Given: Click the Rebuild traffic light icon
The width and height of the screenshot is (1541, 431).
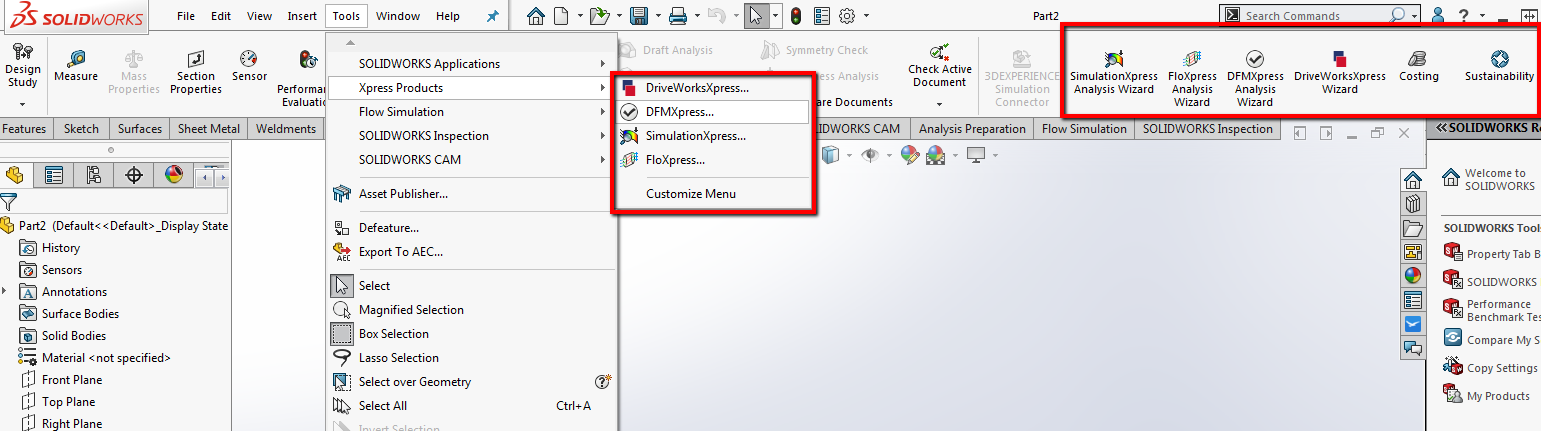Looking at the screenshot, I should point(796,16).
